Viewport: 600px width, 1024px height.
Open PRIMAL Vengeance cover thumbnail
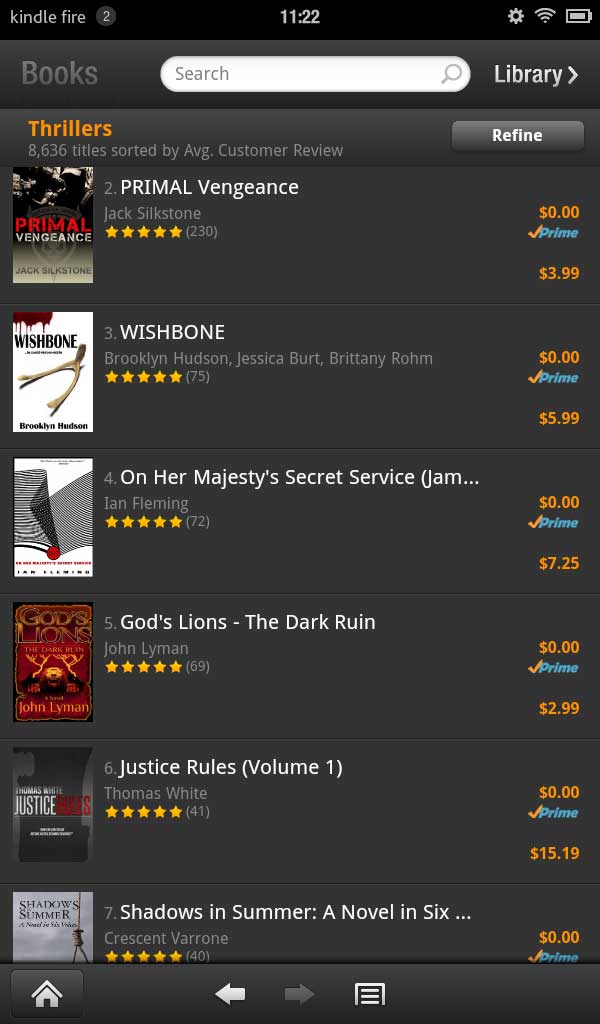[53, 225]
